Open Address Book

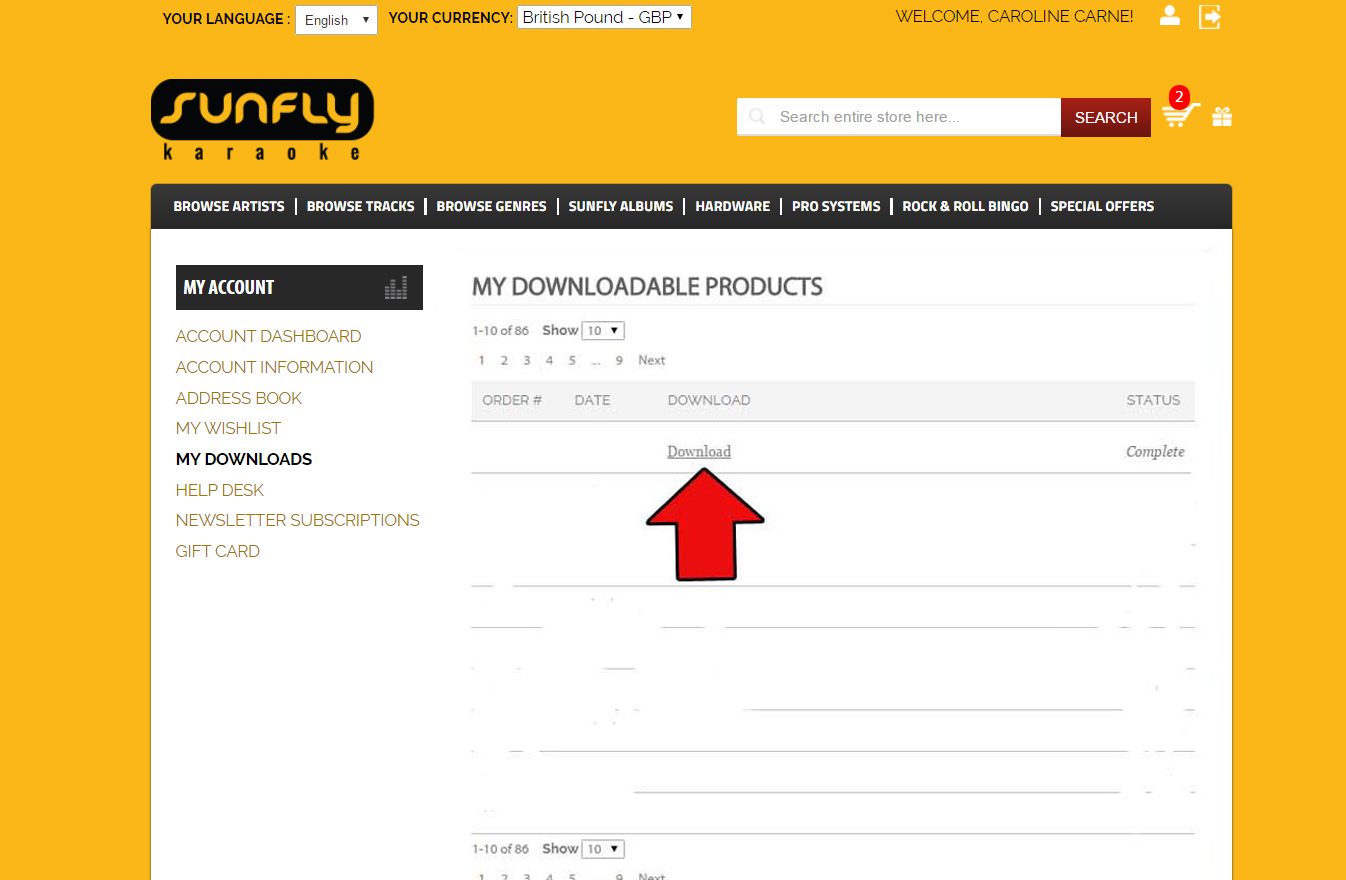click(x=239, y=398)
